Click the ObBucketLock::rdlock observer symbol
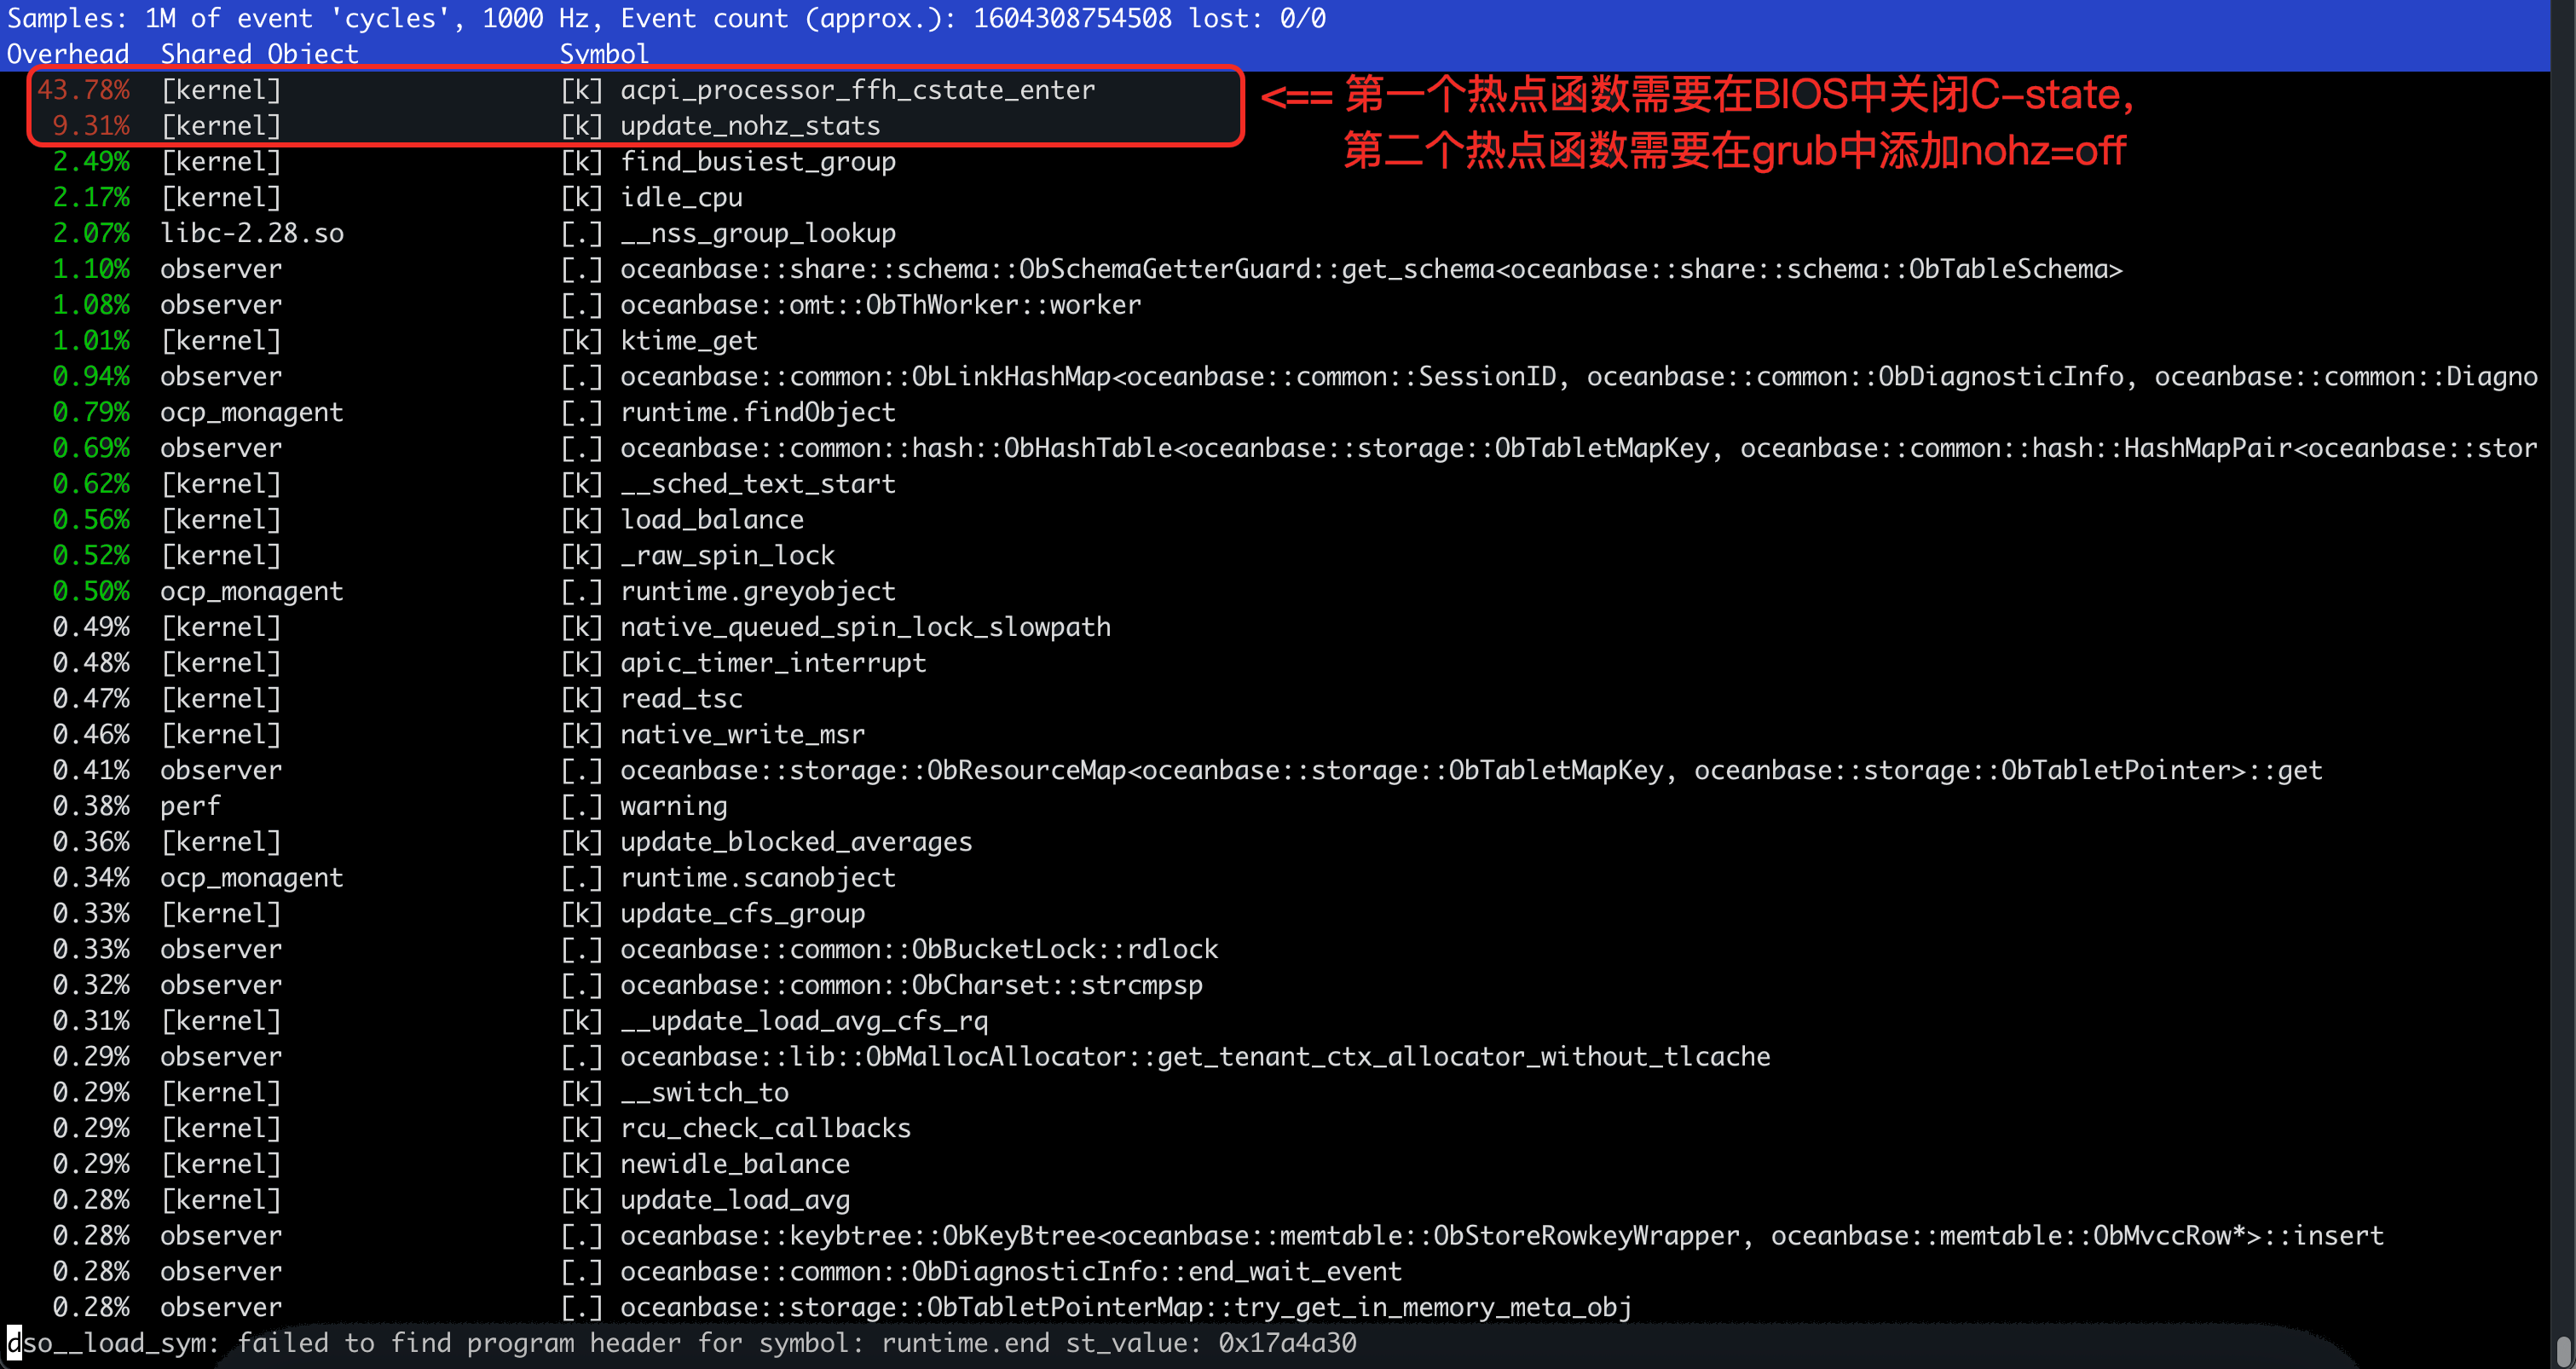The height and width of the screenshot is (1369, 2576). (x=919, y=949)
